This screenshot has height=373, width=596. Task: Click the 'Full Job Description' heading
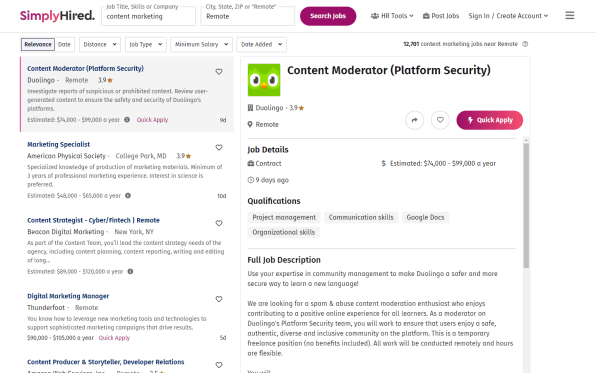coord(284,260)
